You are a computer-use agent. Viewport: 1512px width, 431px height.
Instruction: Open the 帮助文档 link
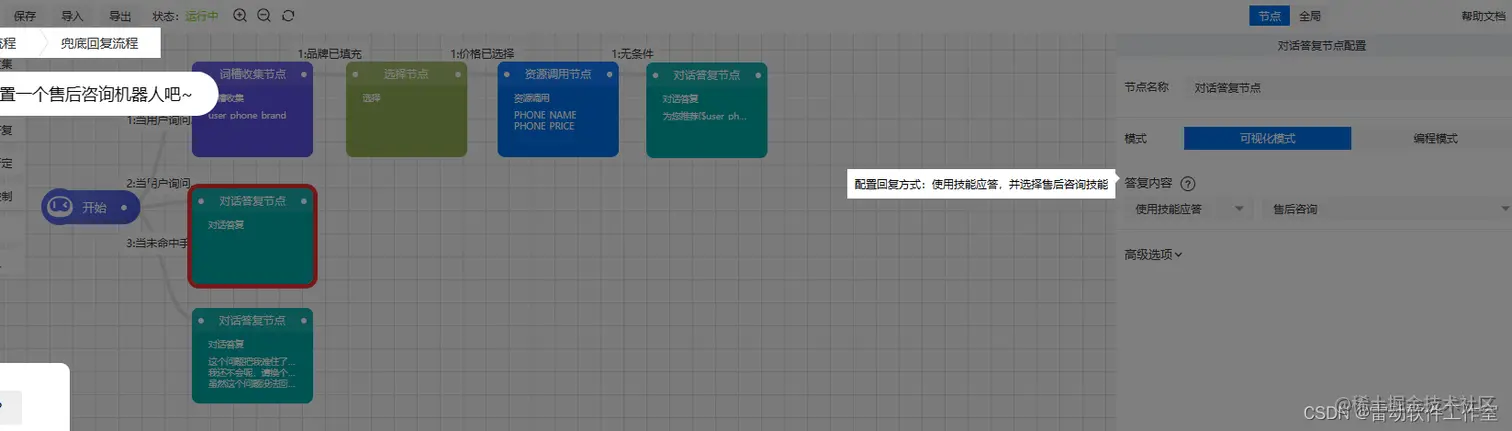coord(1481,16)
